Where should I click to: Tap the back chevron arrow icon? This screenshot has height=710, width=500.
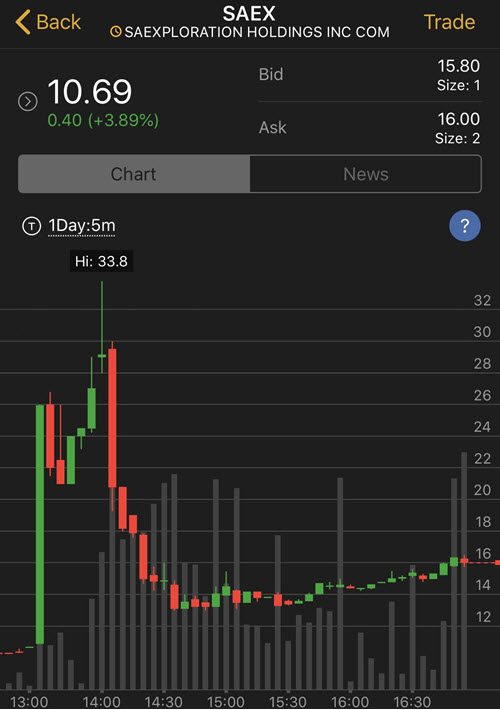[x=23, y=22]
